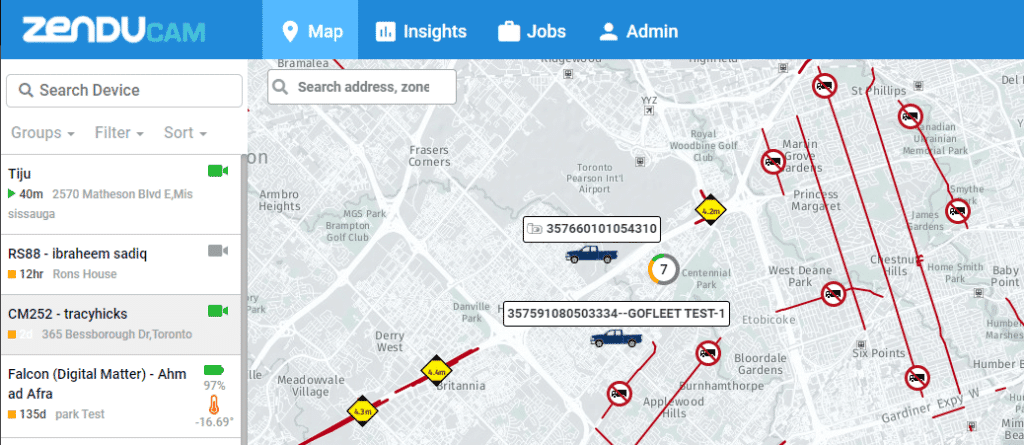Click the orange thermometer temperature icon
Viewport: 1024px width, 445px height.
click(x=214, y=405)
